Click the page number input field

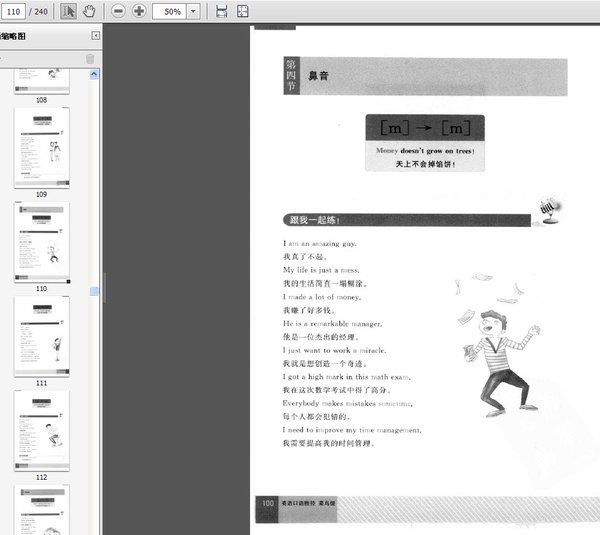tap(13, 11)
